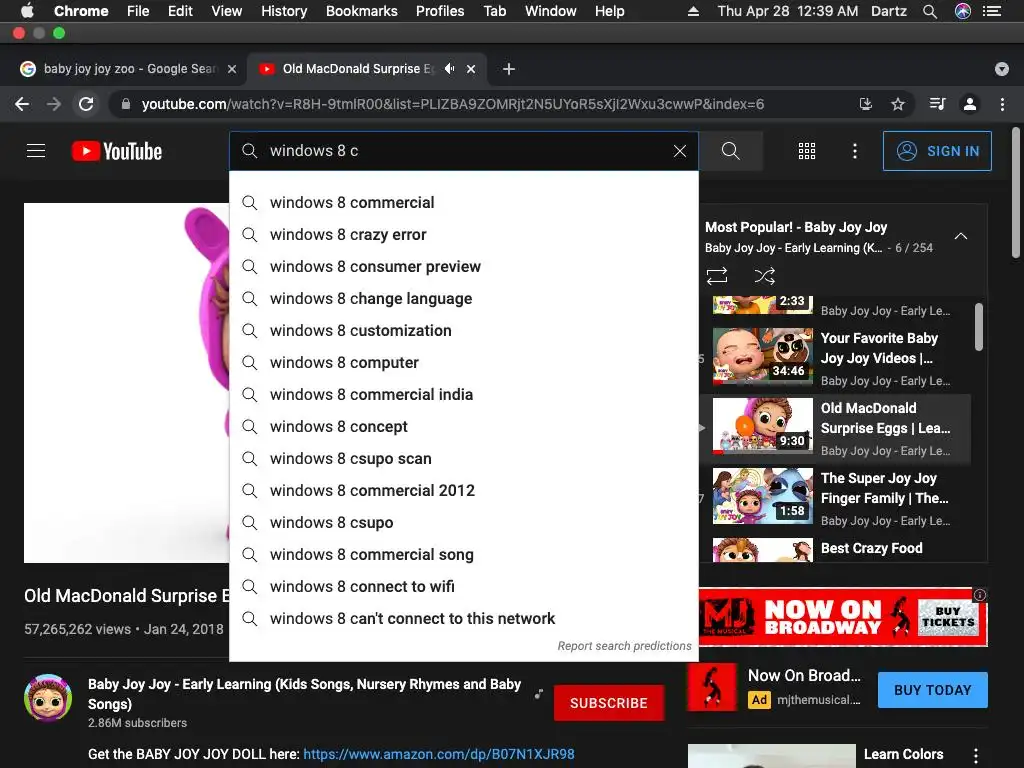Close the baby joy joy zoo Google tab
1024x768 pixels.
pyautogui.click(x=232, y=69)
